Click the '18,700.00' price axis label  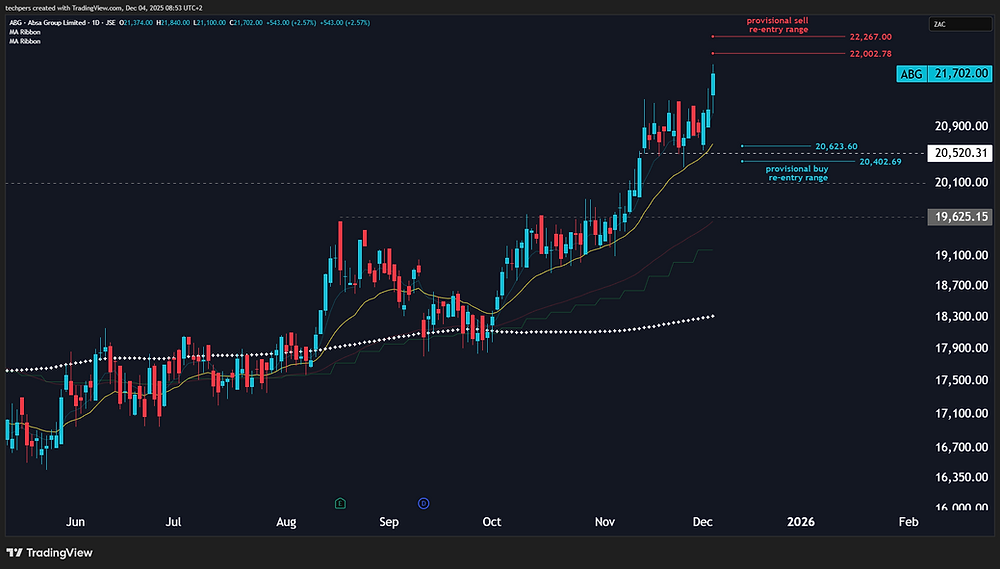[961, 285]
